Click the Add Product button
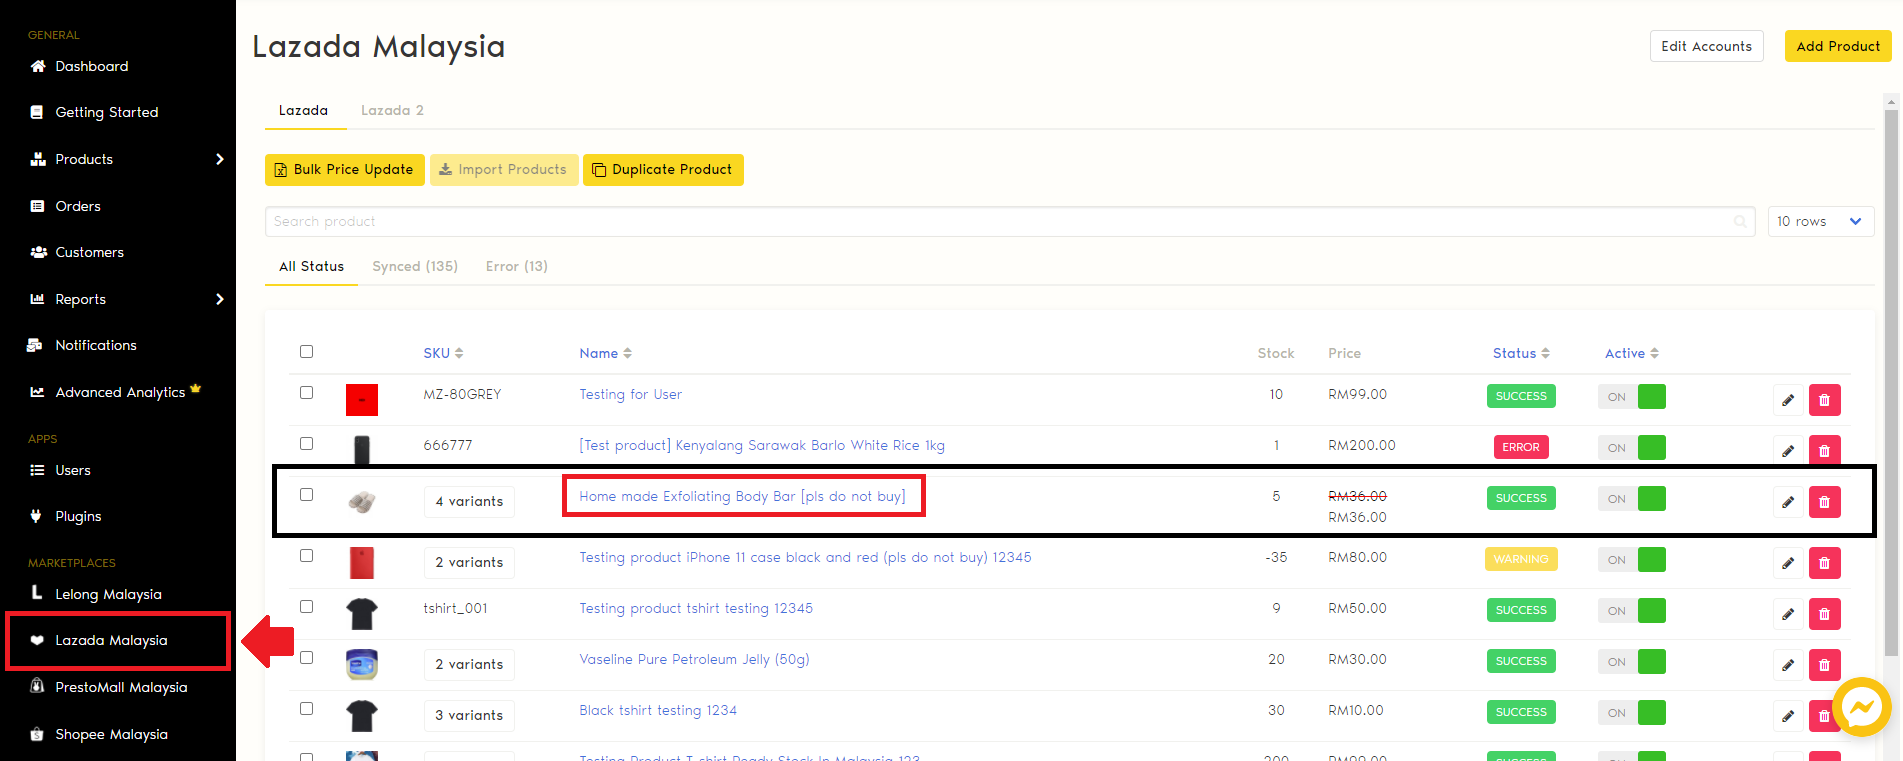 coord(1837,46)
